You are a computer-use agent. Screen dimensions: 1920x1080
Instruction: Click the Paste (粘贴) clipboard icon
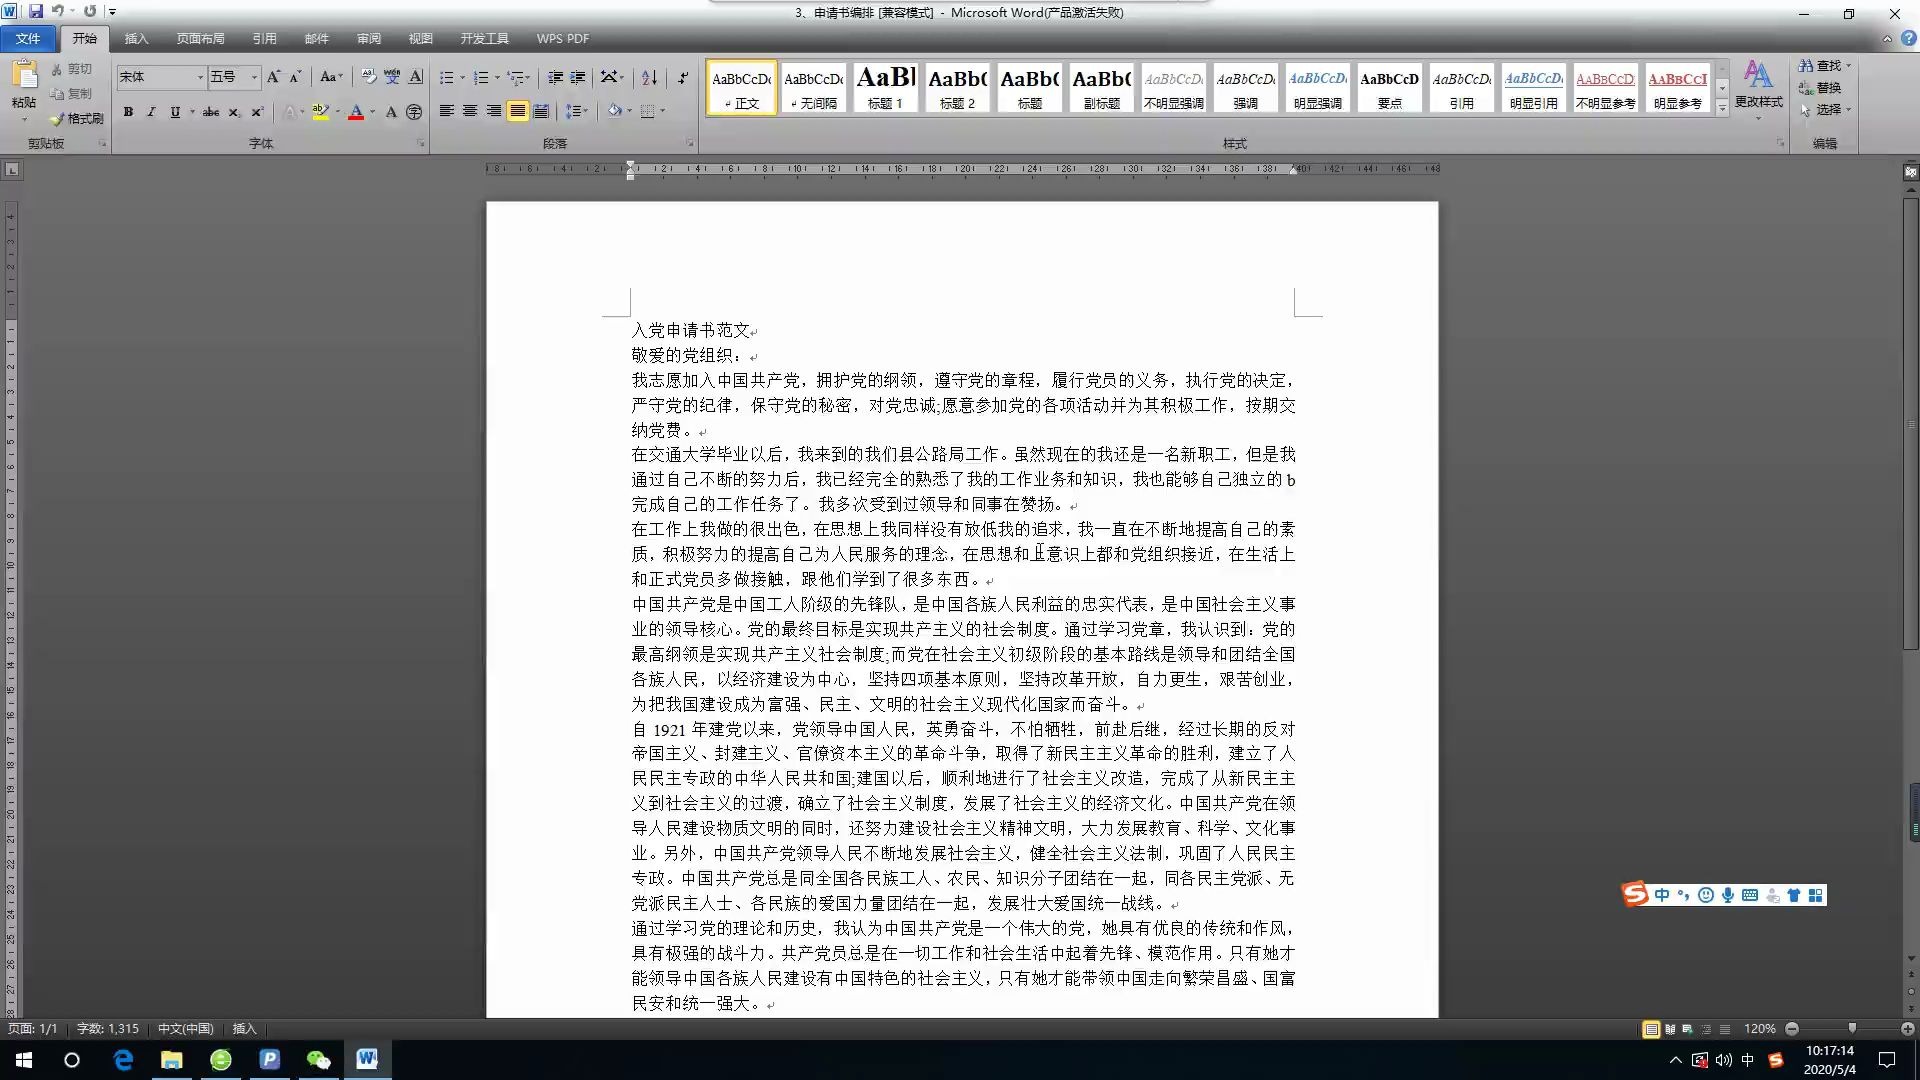point(24,76)
